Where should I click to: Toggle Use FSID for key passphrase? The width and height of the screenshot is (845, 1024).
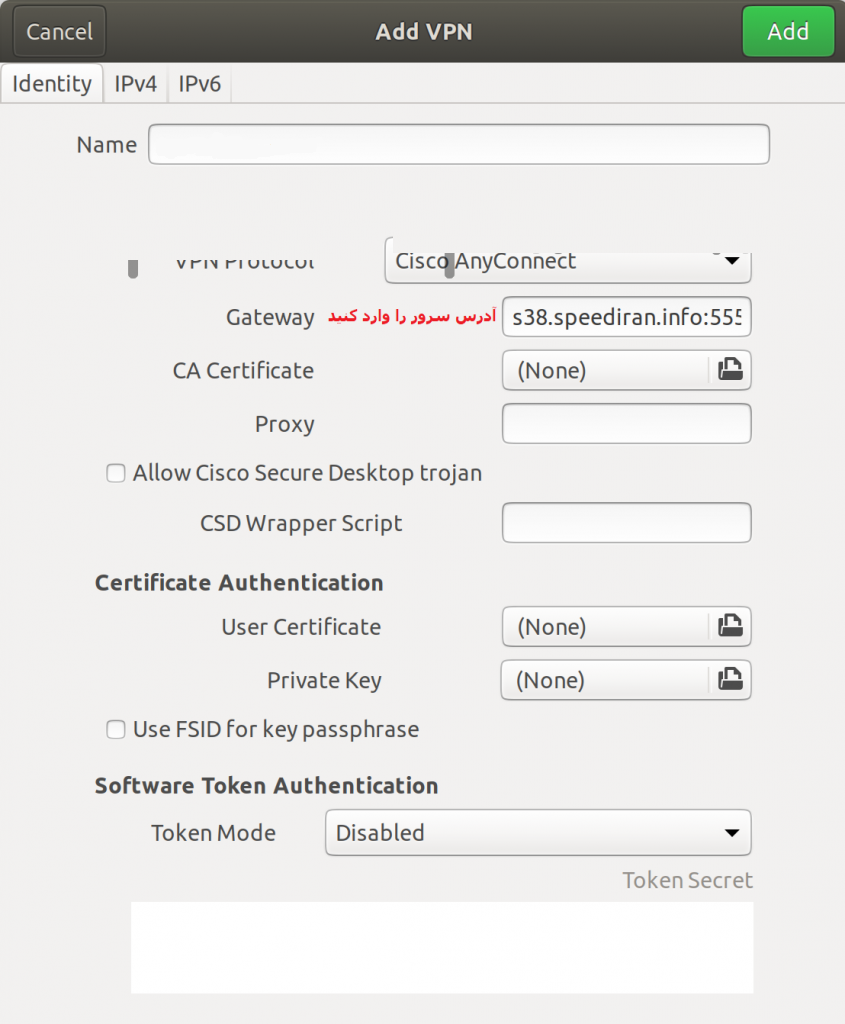coord(116,730)
